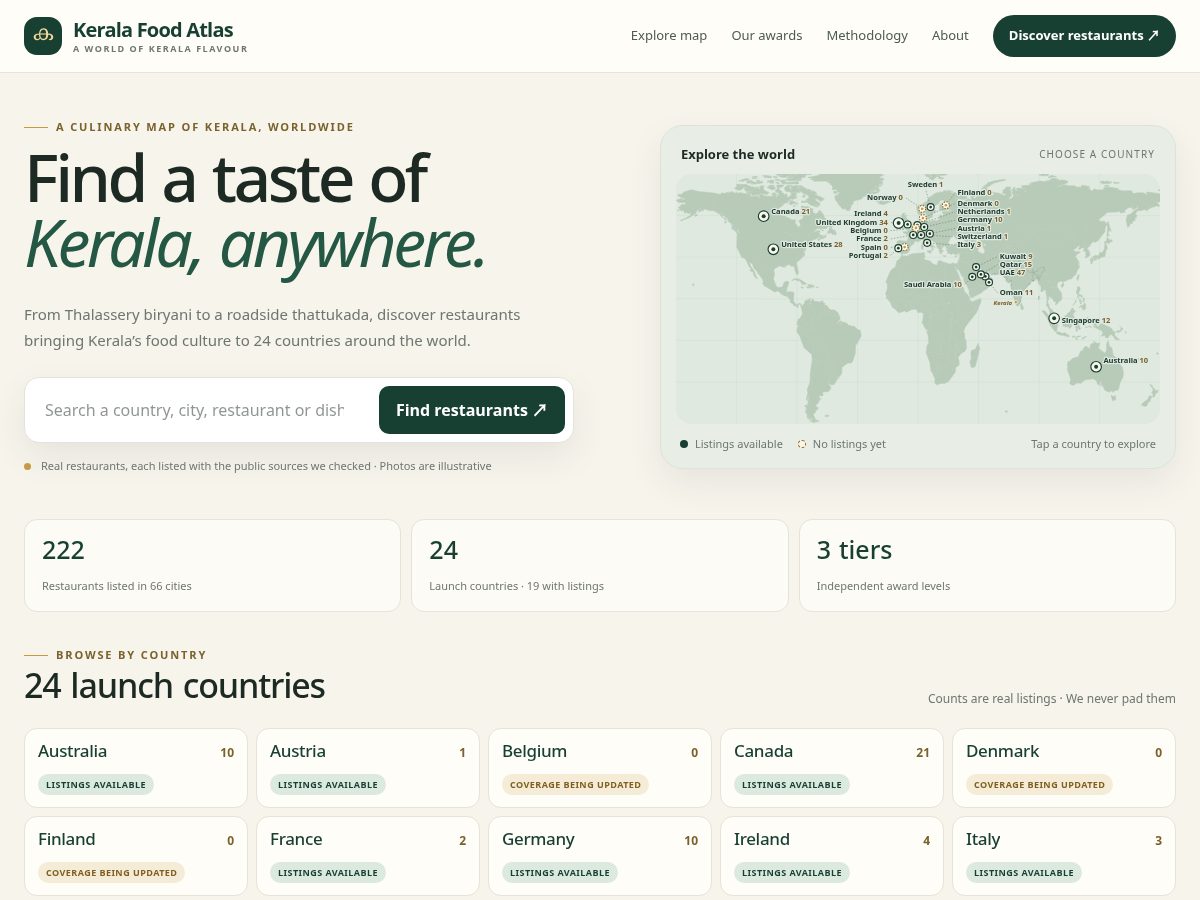Click the Find restaurants button
The image size is (1200, 900).
tap(472, 410)
